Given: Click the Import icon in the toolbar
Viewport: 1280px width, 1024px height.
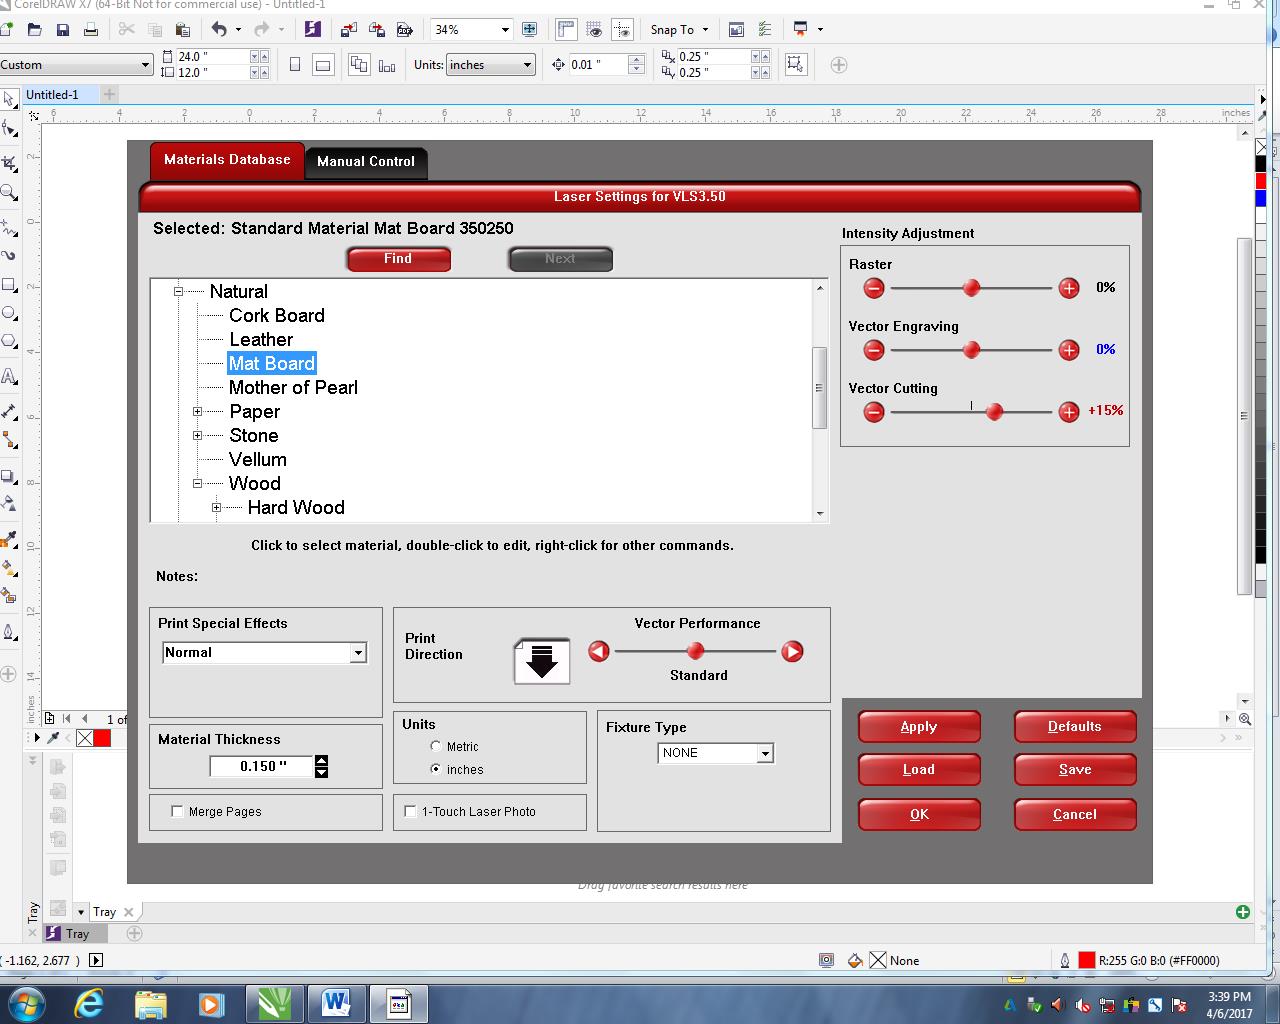Looking at the screenshot, I should (x=349, y=30).
